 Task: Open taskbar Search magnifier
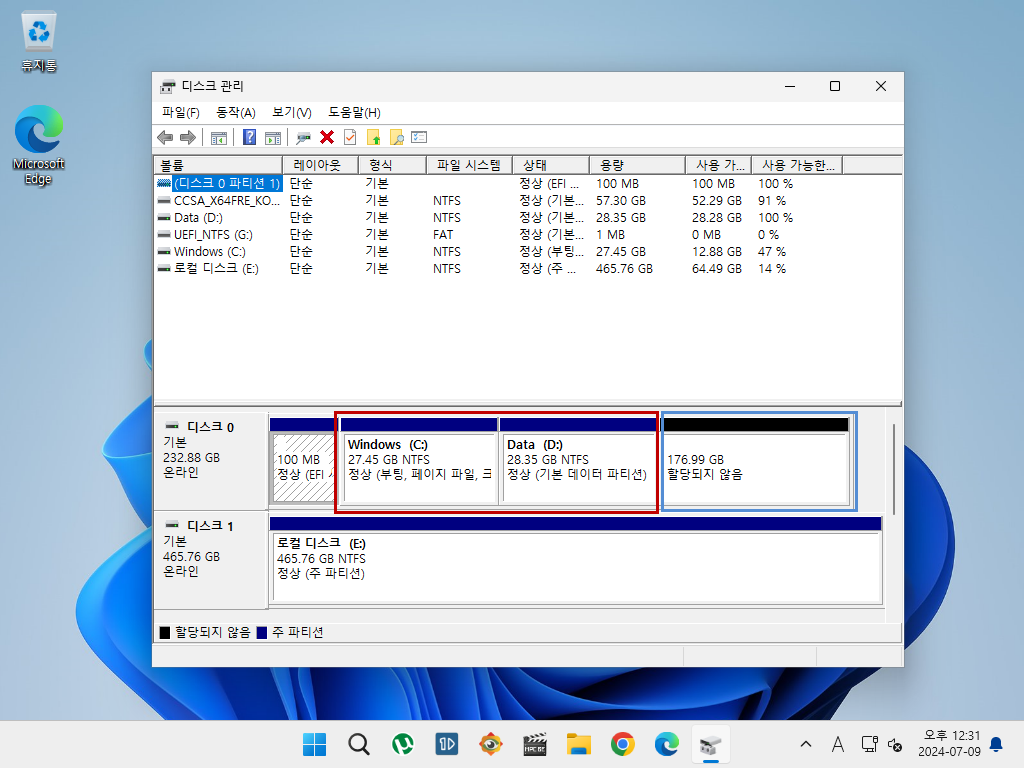click(359, 744)
